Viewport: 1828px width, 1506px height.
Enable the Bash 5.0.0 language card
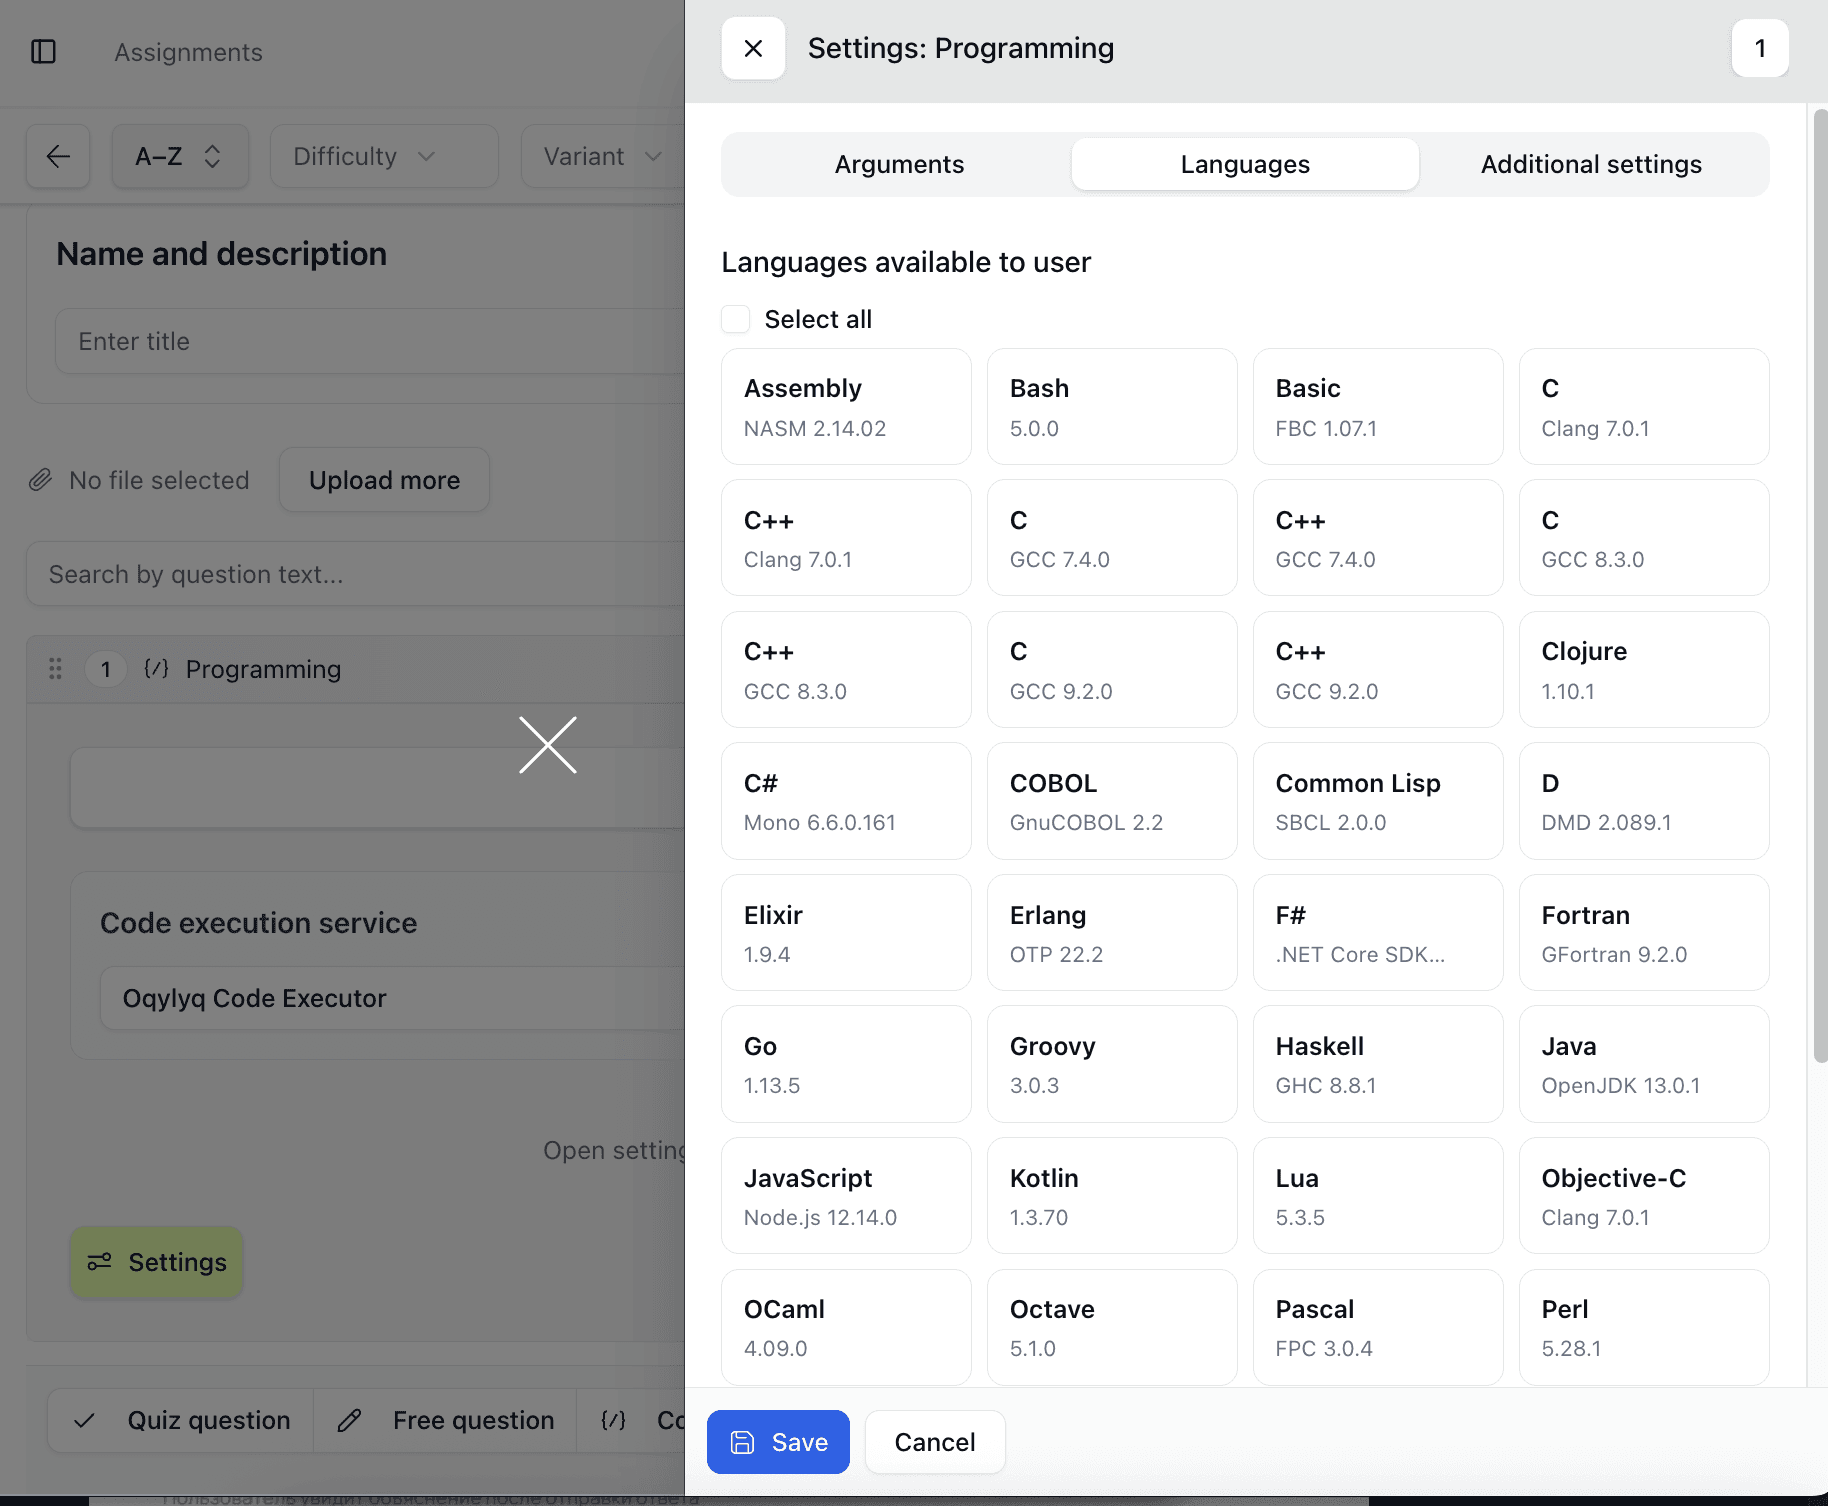coord(1112,406)
